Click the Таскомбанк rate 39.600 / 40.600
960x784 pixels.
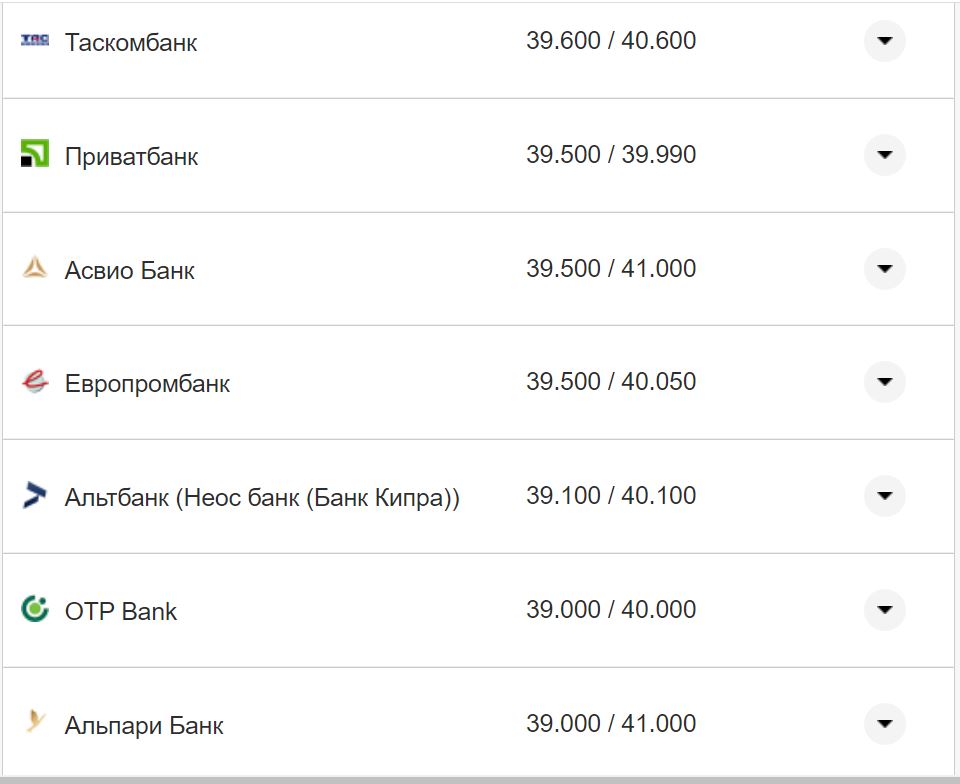(x=611, y=41)
